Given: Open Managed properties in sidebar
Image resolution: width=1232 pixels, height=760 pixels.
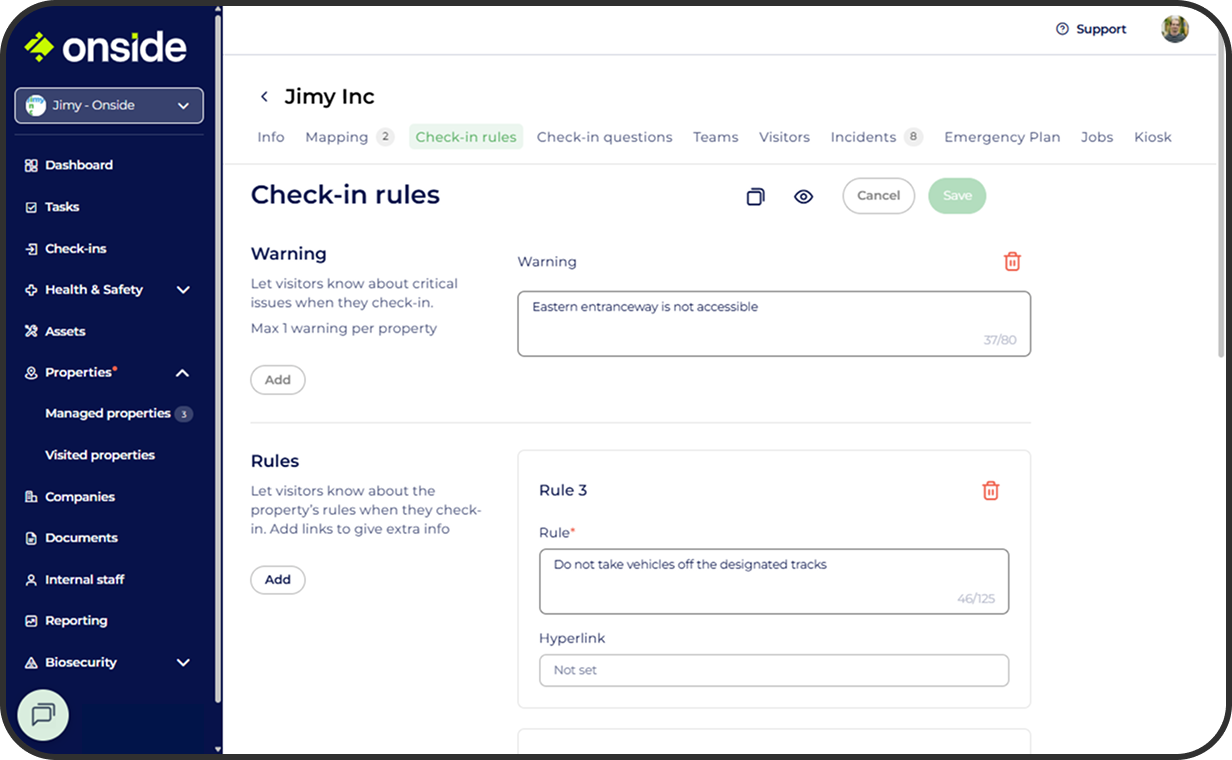Looking at the screenshot, I should [108, 414].
